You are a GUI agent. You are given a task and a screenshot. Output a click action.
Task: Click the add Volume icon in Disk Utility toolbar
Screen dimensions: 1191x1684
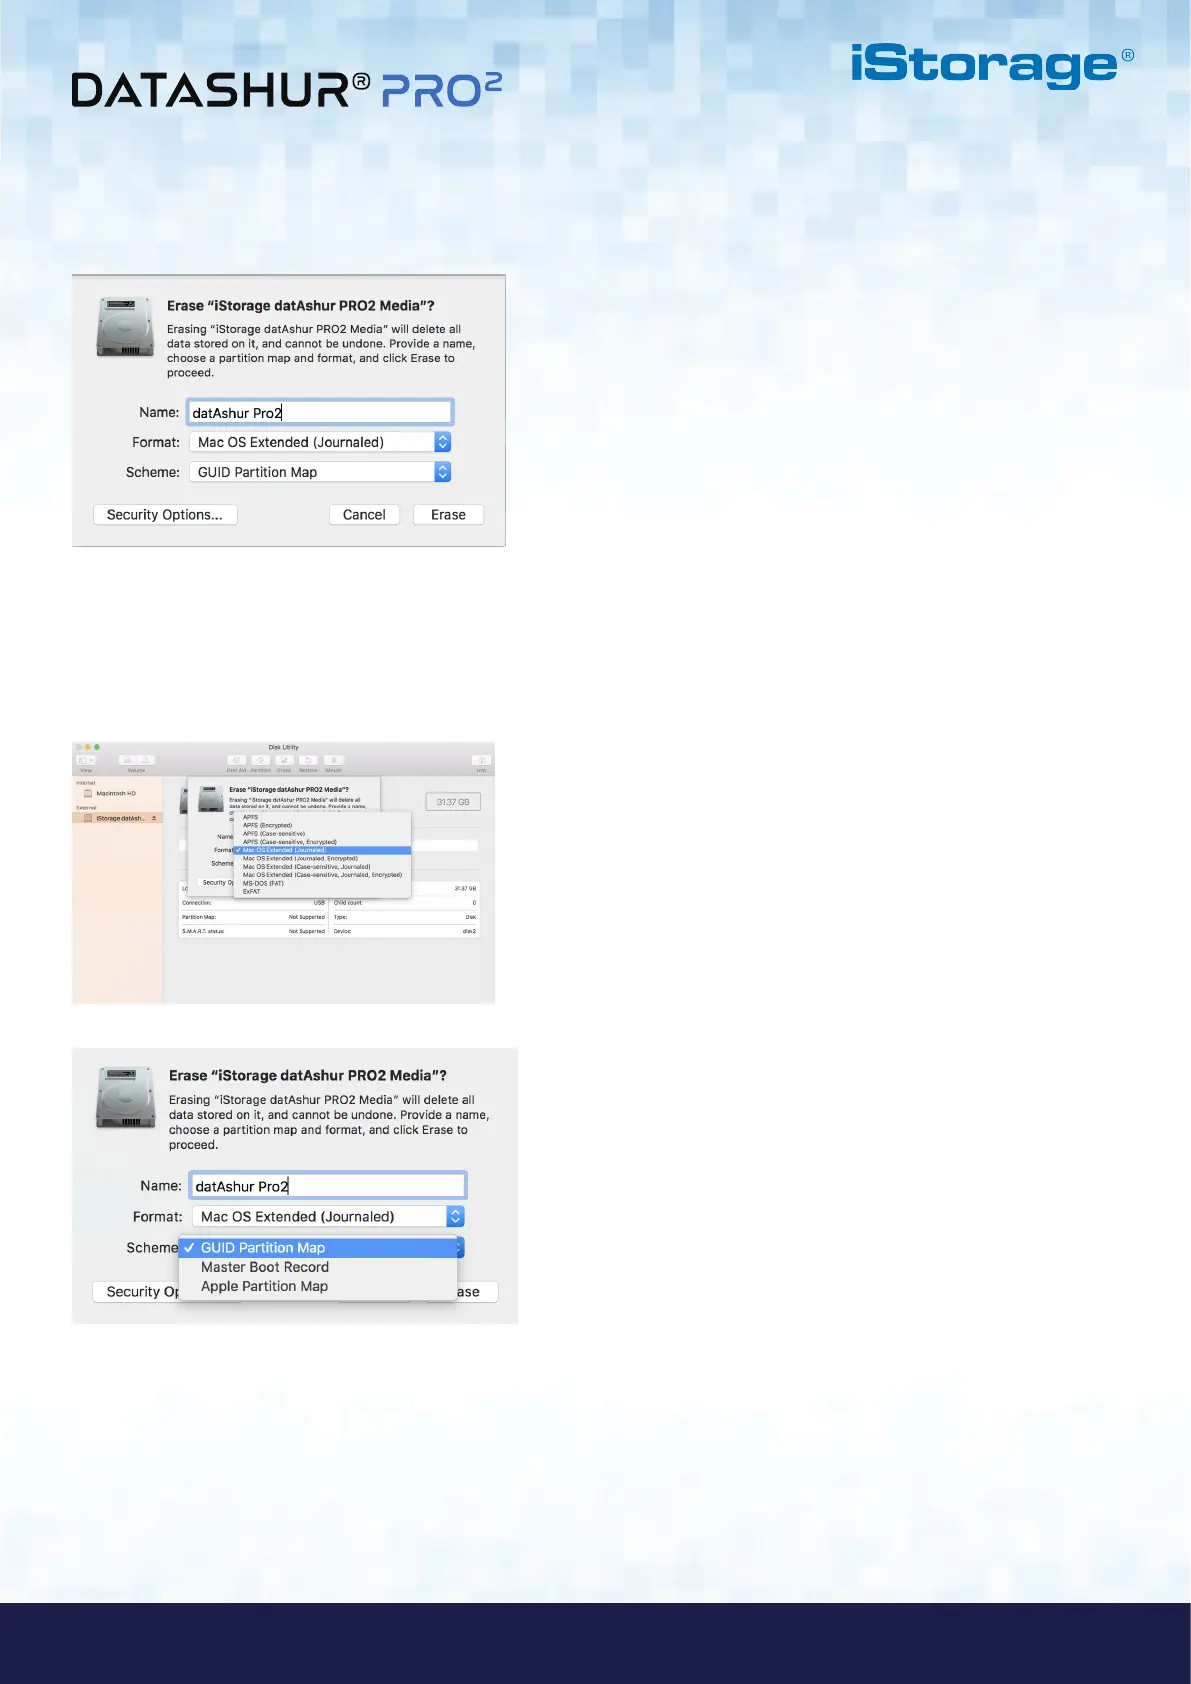click(x=128, y=761)
